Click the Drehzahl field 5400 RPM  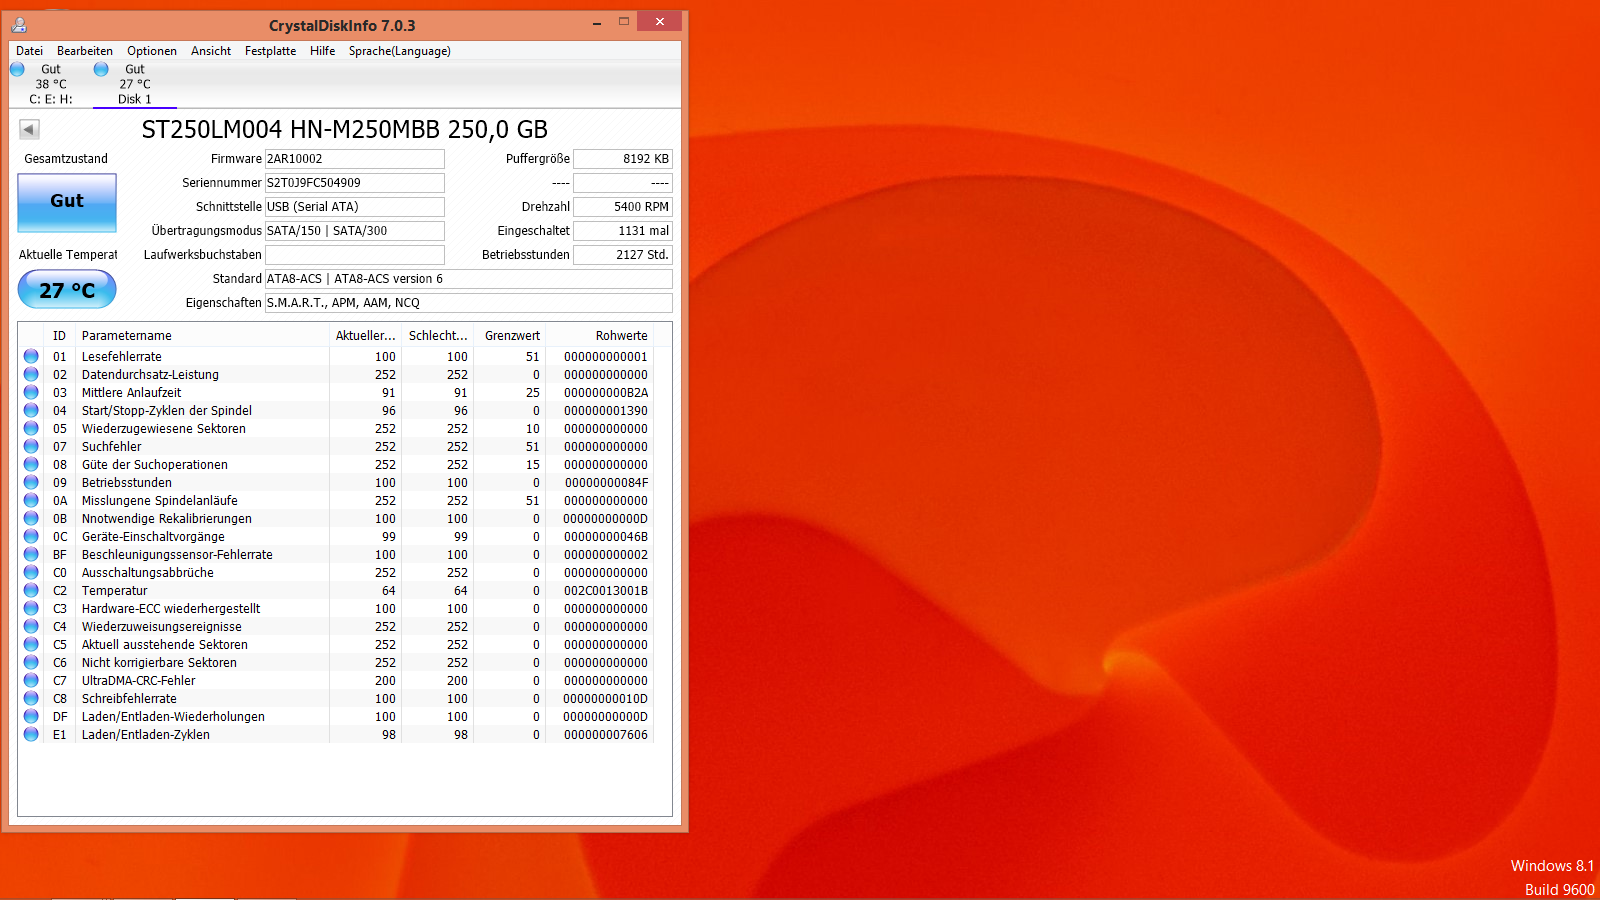click(x=622, y=207)
